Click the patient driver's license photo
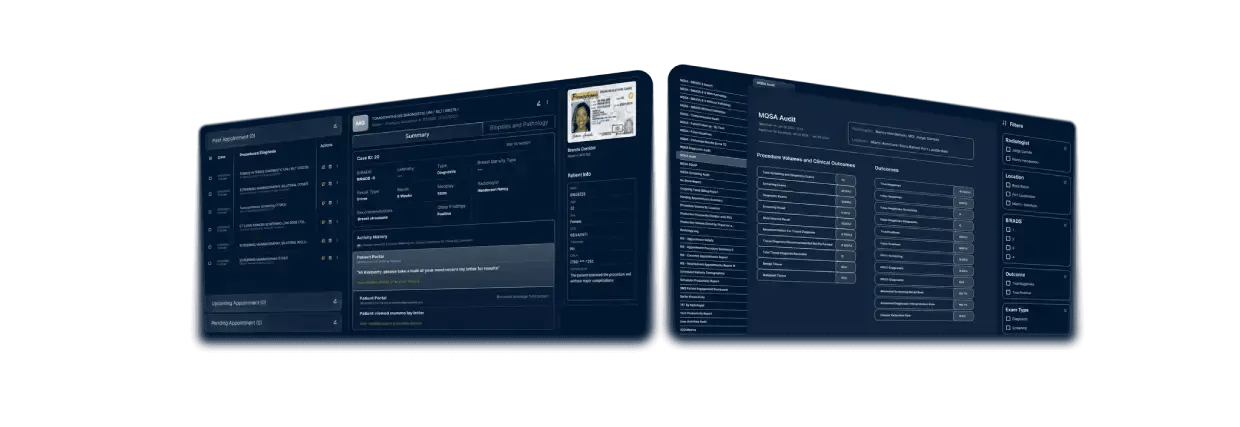The height and width of the screenshot is (427, 1240). click(598, 115)
